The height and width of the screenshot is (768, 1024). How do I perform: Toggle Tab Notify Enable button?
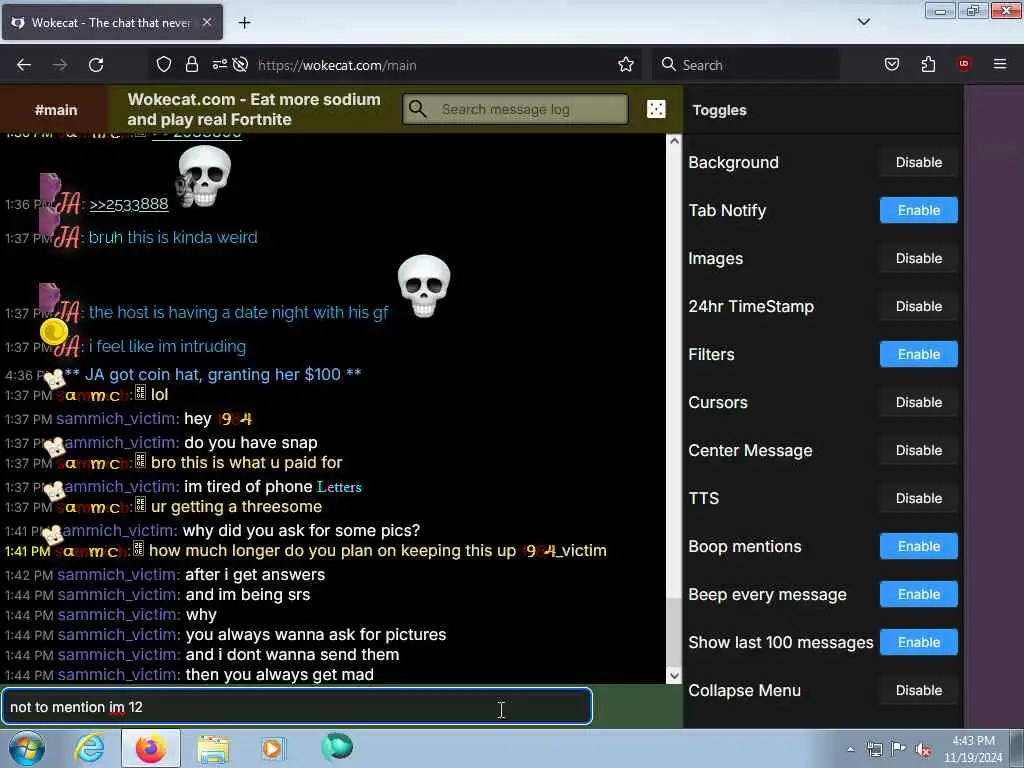click(918, 210)
